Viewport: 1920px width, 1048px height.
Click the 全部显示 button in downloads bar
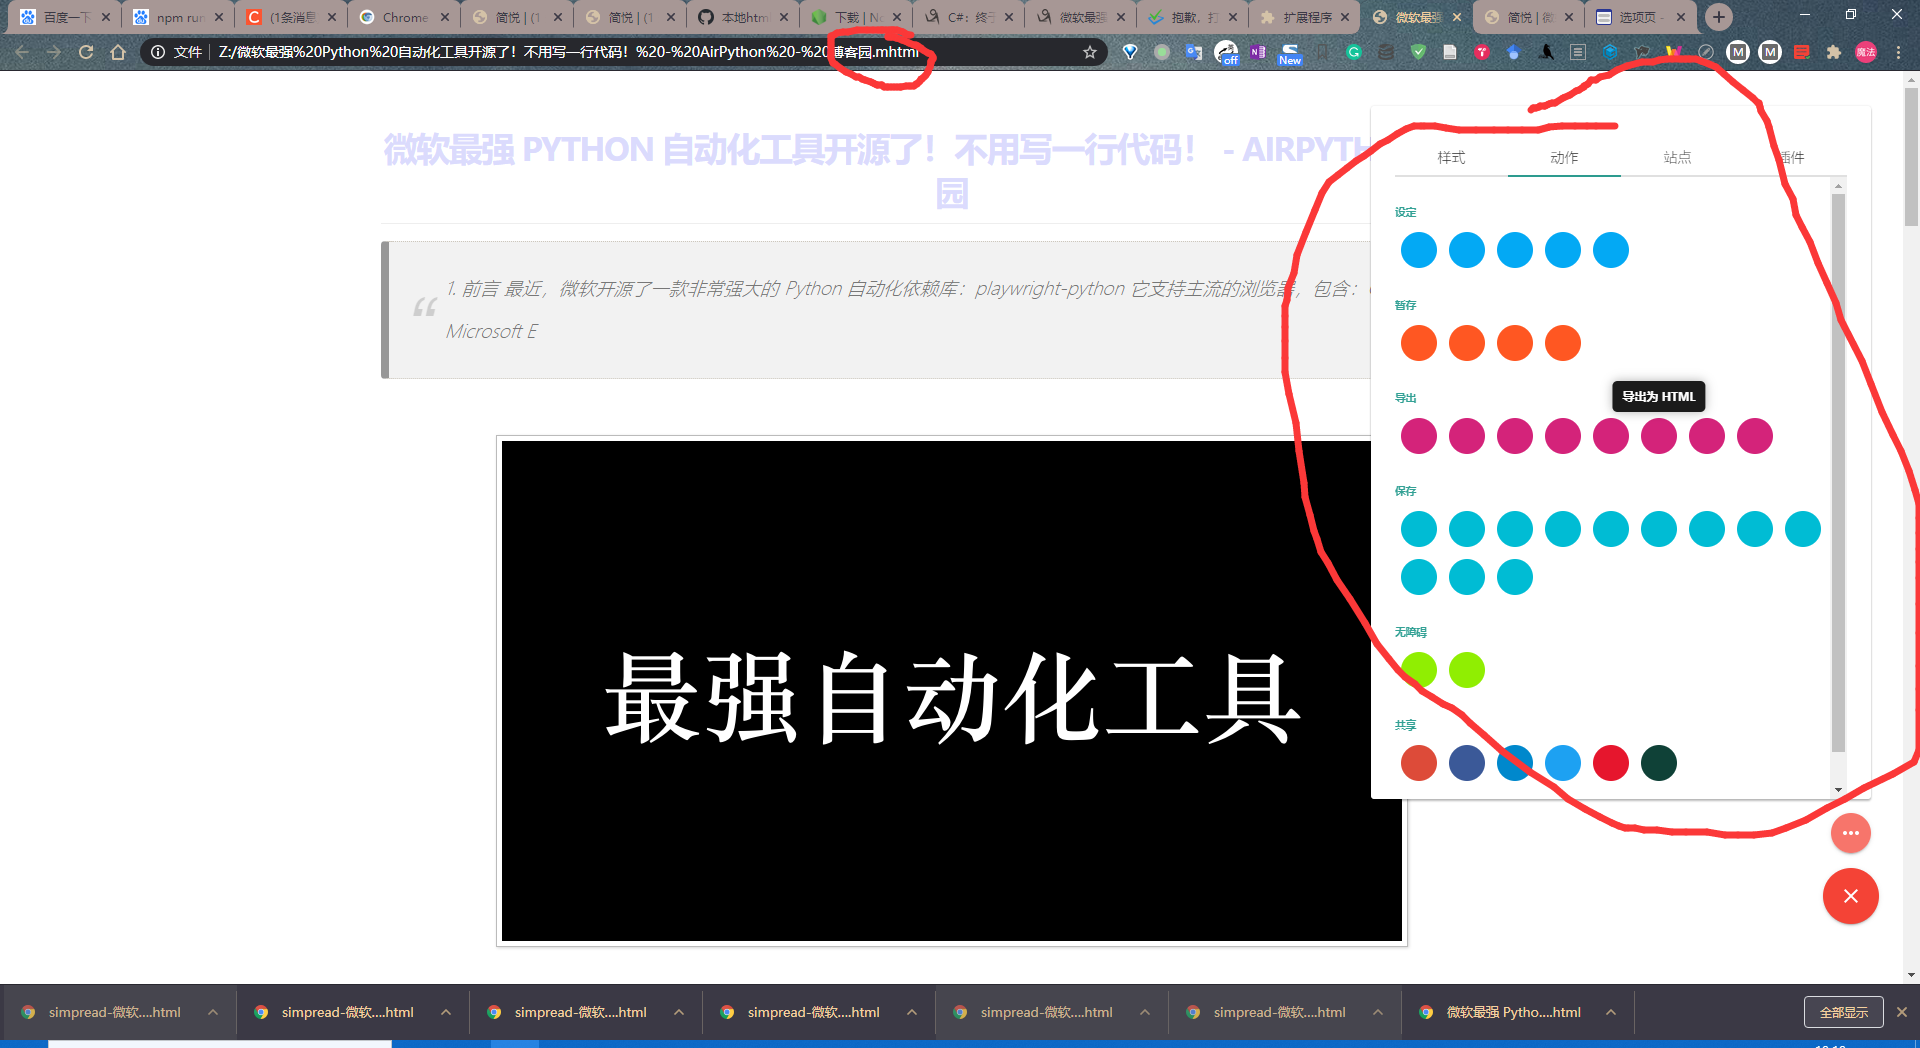pos(1843,1012)
